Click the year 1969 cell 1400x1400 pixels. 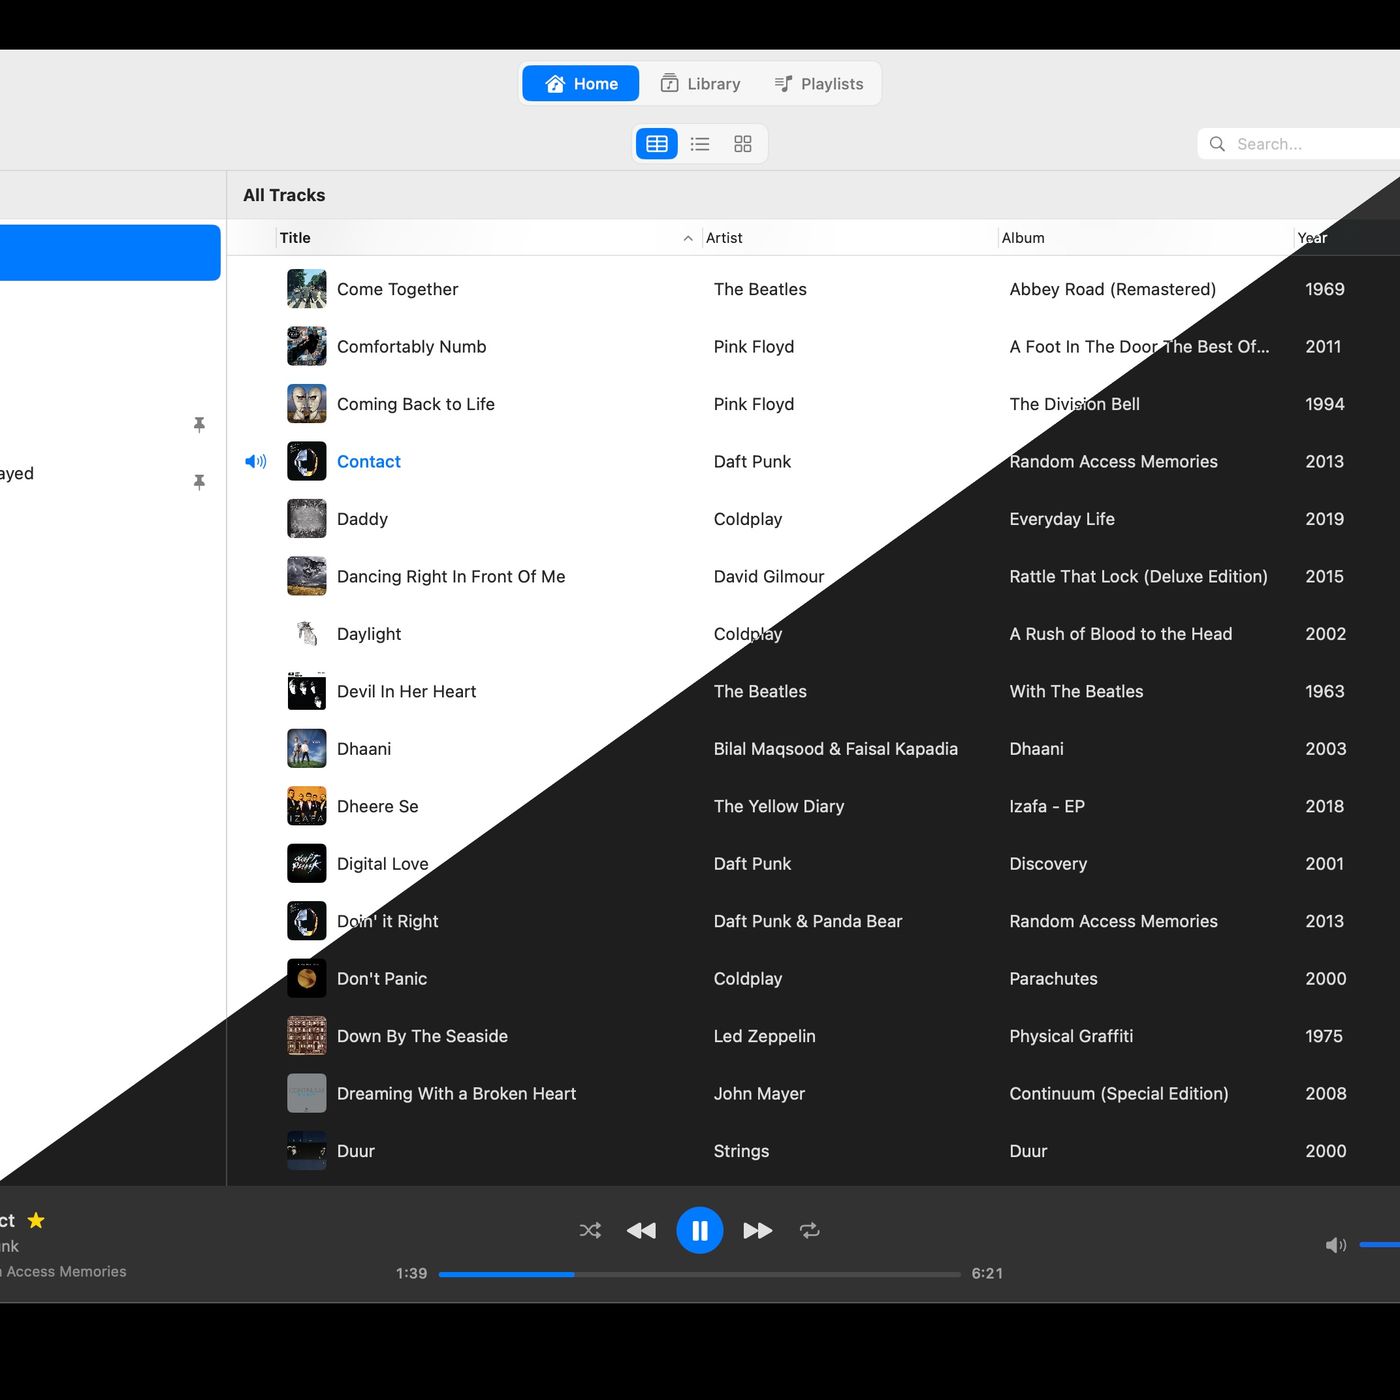tap(1325, 289)
